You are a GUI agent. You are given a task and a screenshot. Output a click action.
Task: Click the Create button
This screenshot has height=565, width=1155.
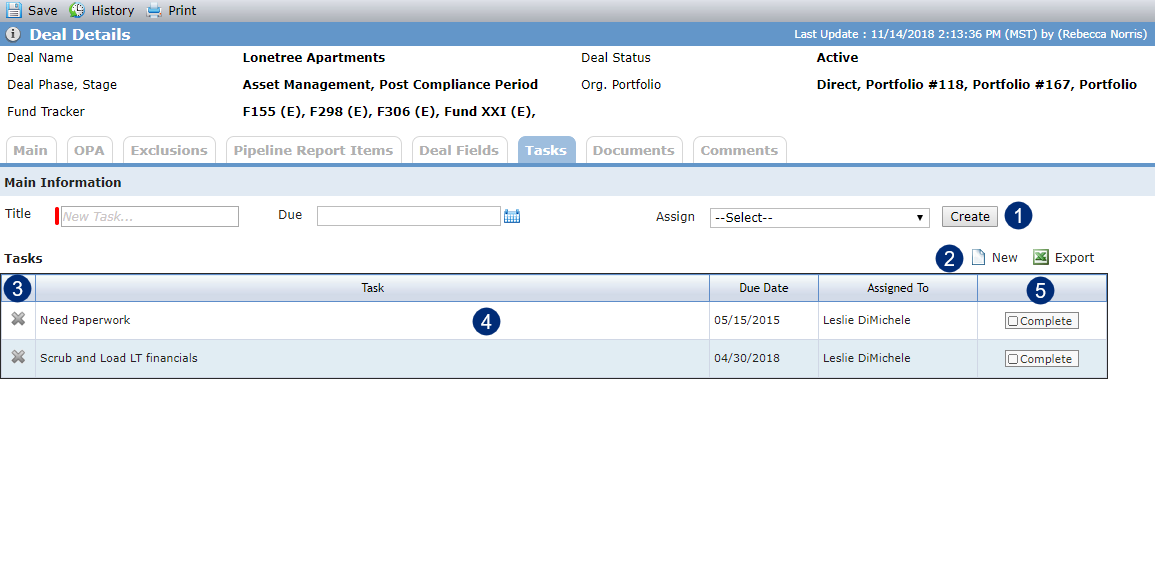tap(970, 217)
